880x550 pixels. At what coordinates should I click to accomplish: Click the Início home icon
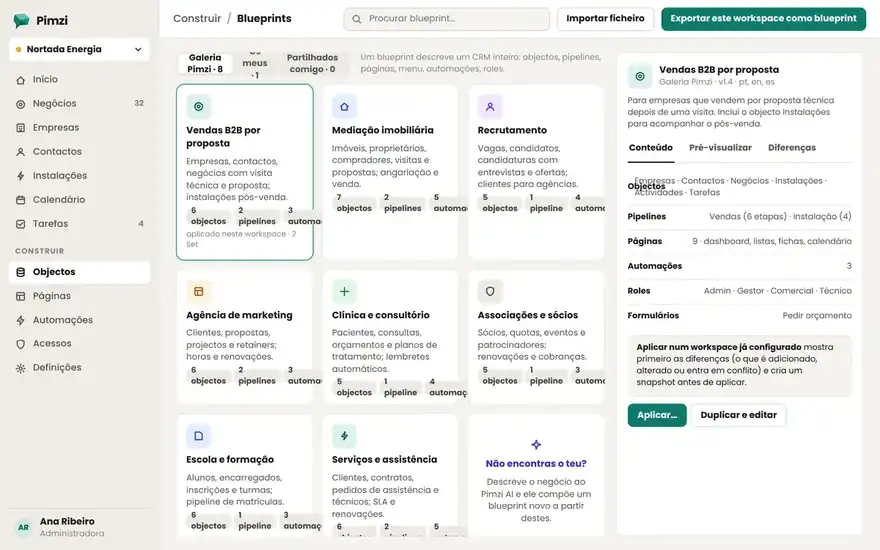pos(21,80)
